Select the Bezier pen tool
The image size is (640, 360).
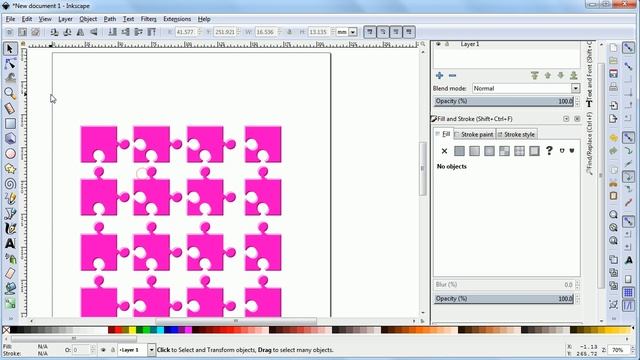click(x=10, y=213)
